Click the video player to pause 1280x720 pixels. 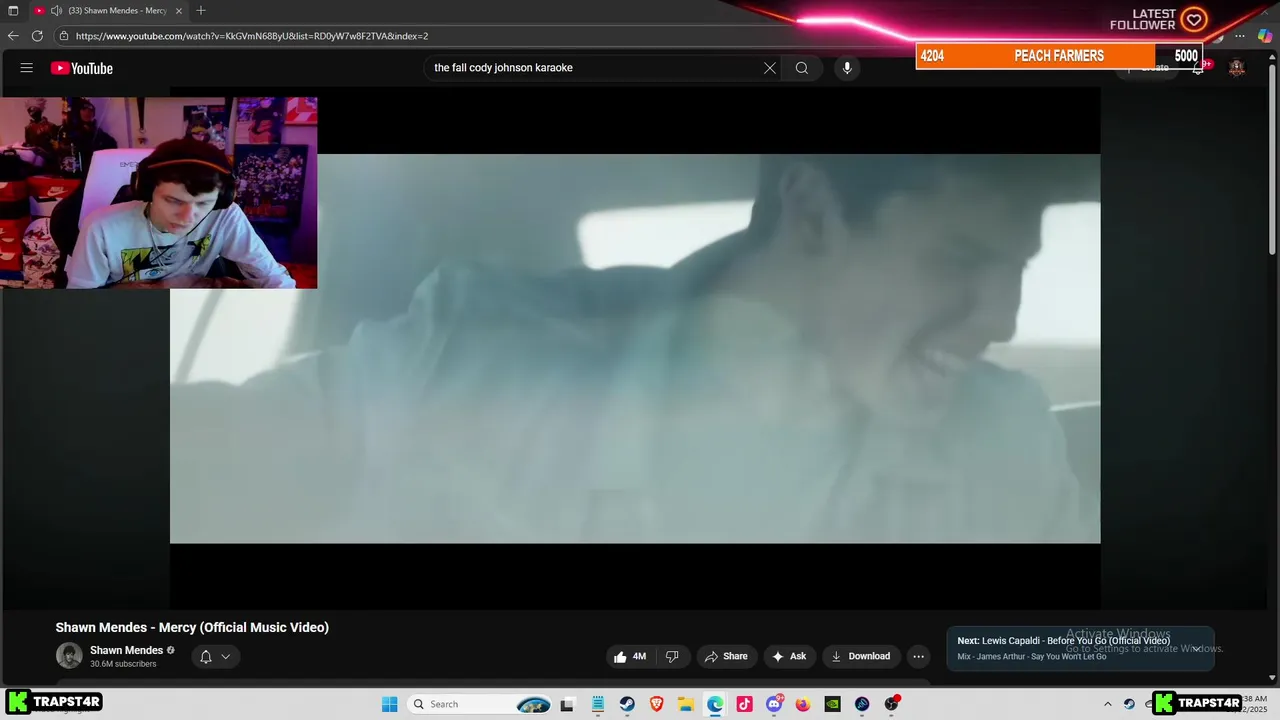[635, 348]
